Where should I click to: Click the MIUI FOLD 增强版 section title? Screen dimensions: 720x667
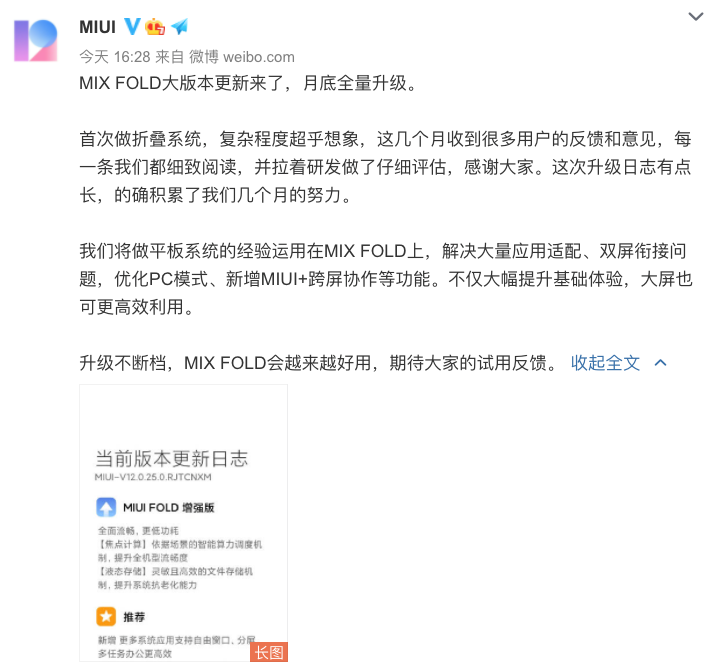pos(169,508)
